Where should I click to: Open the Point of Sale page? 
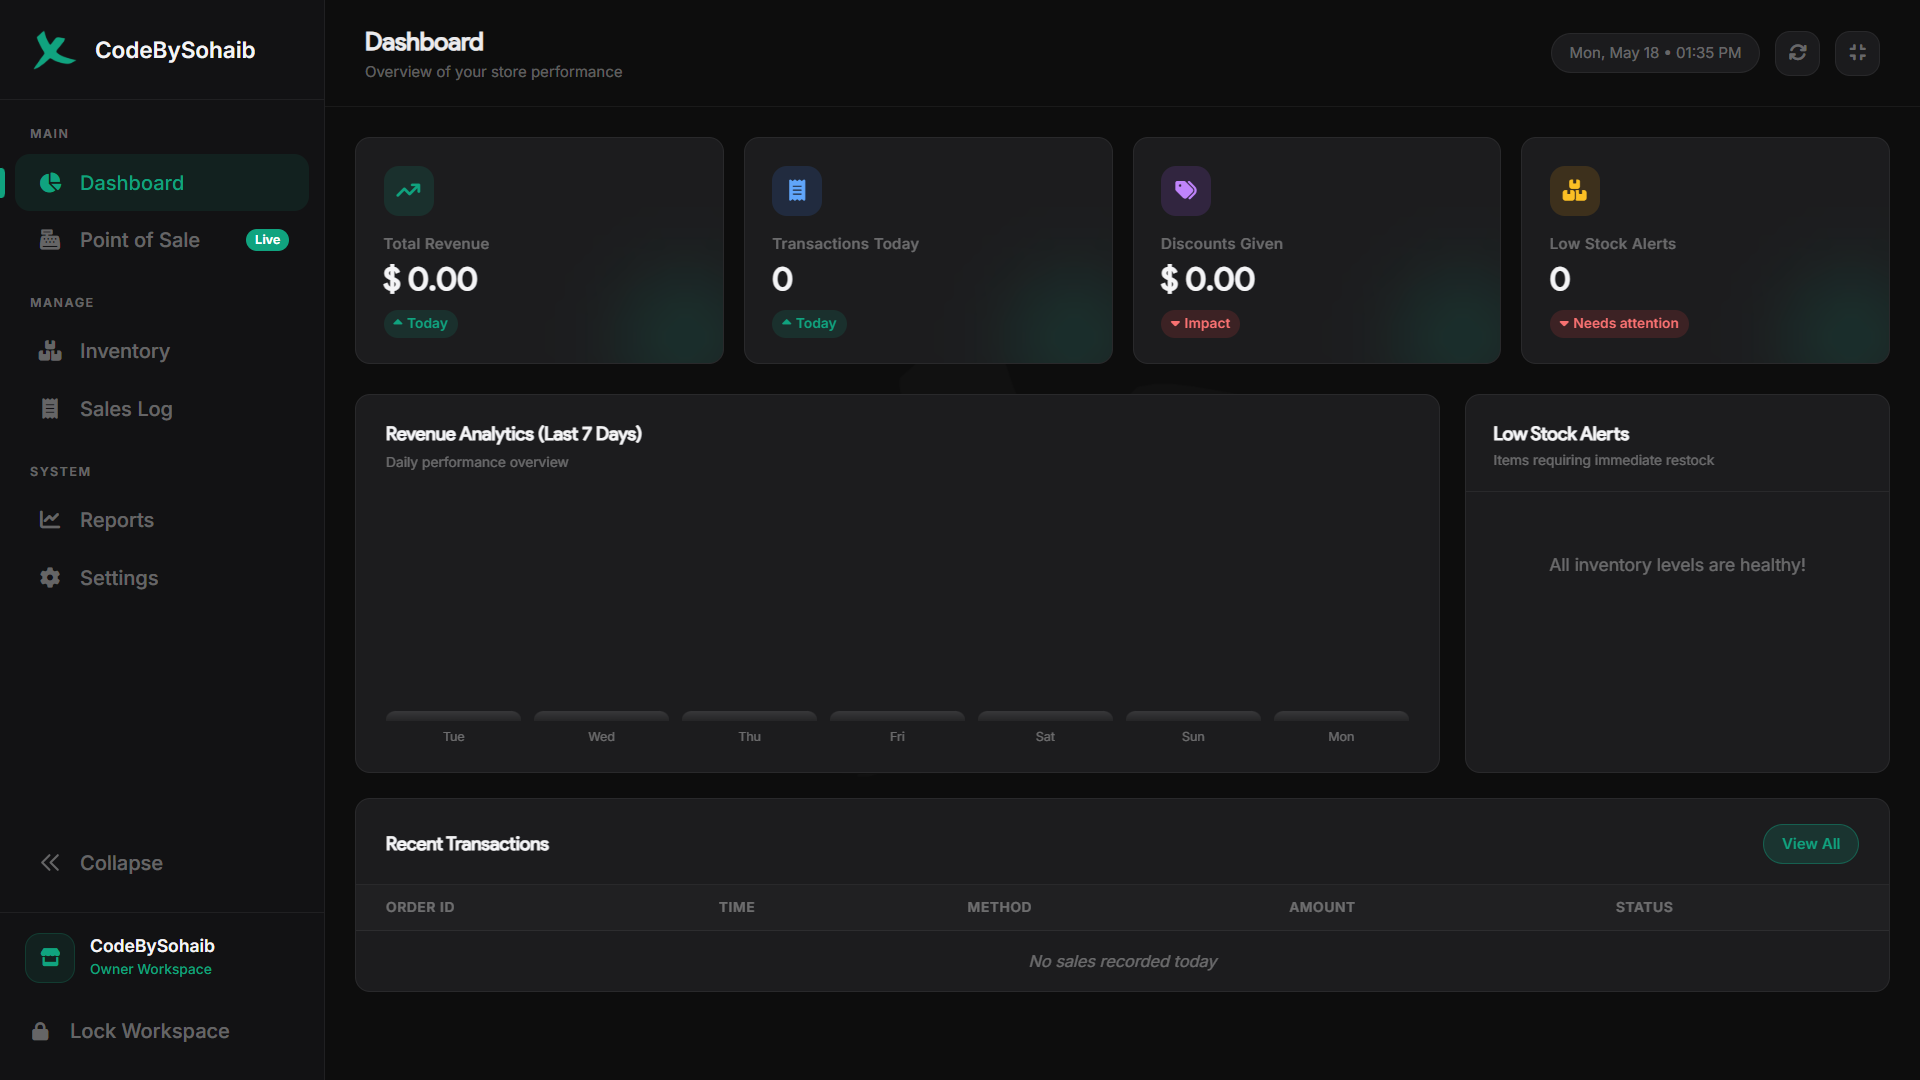click(x=162, y=240)
